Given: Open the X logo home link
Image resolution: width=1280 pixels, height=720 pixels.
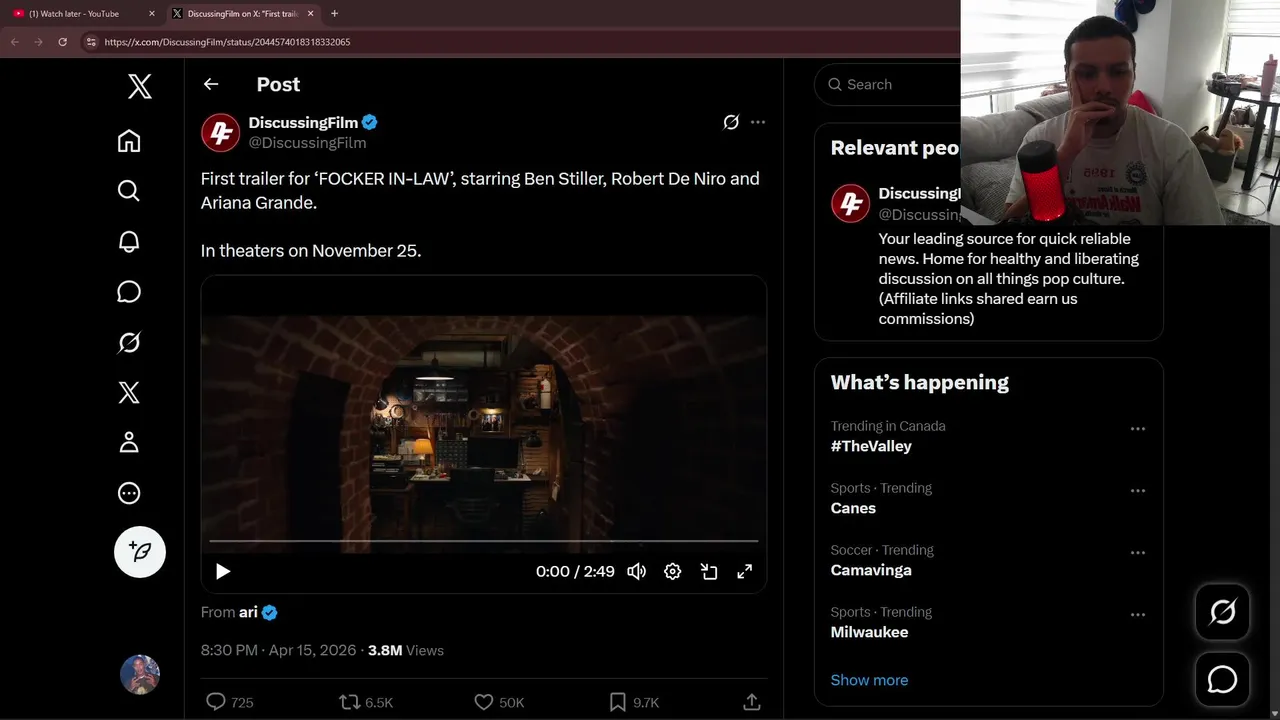Looking at the screenshot, I should click(x=140, y=86).
